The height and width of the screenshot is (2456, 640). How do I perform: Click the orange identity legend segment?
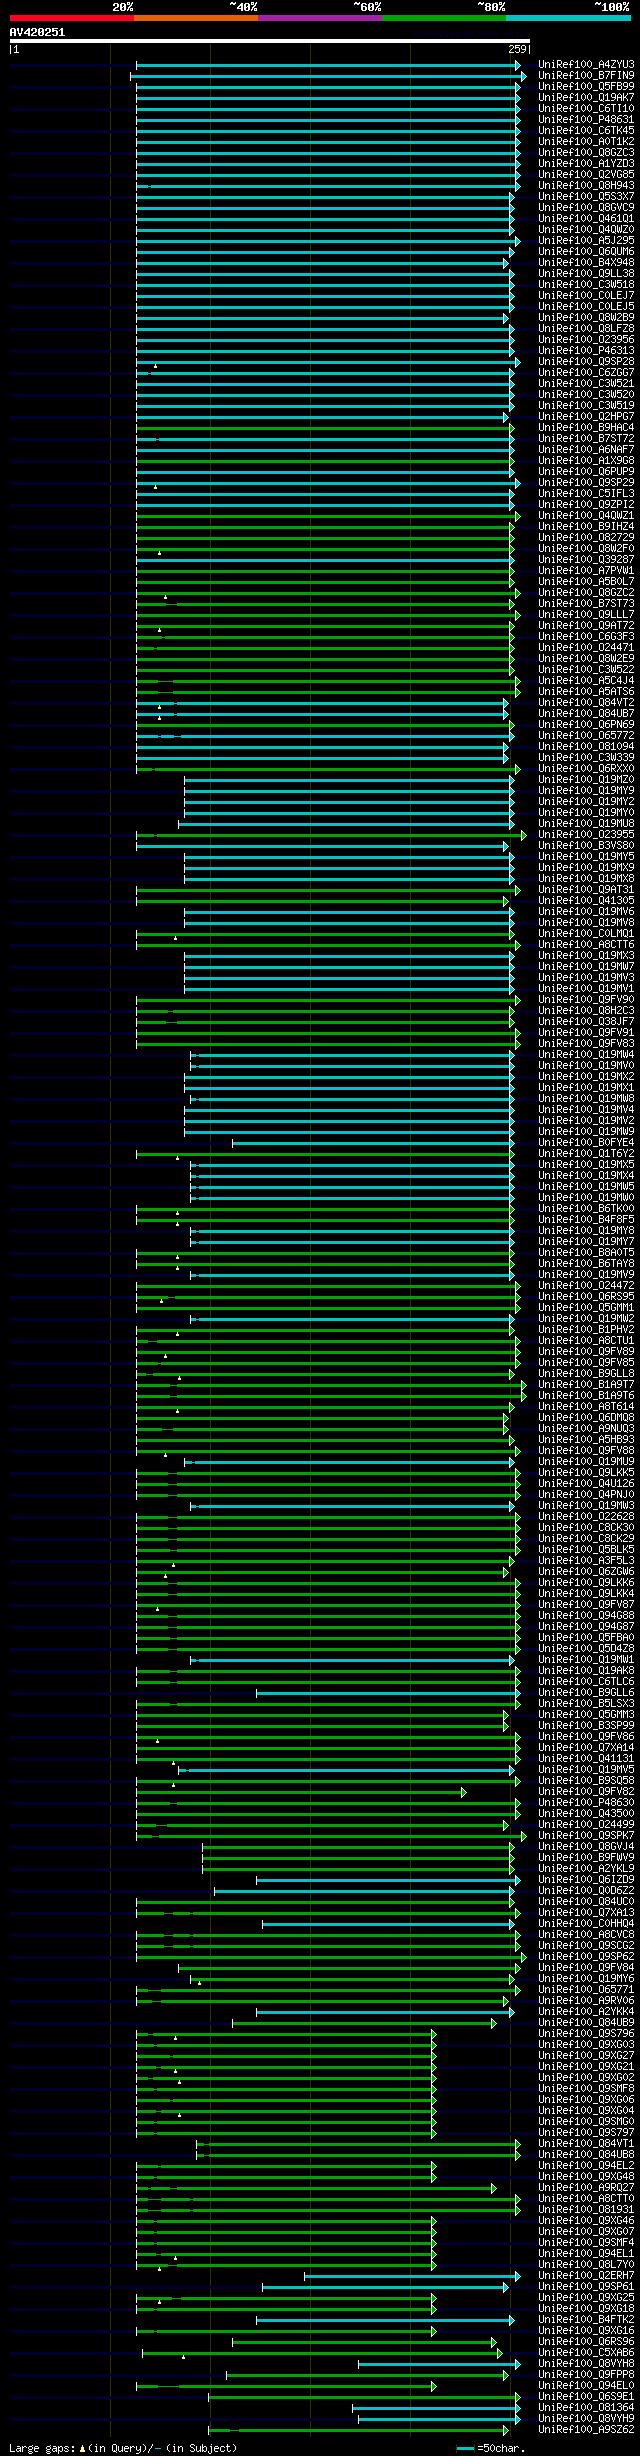[x=196, y=18]
